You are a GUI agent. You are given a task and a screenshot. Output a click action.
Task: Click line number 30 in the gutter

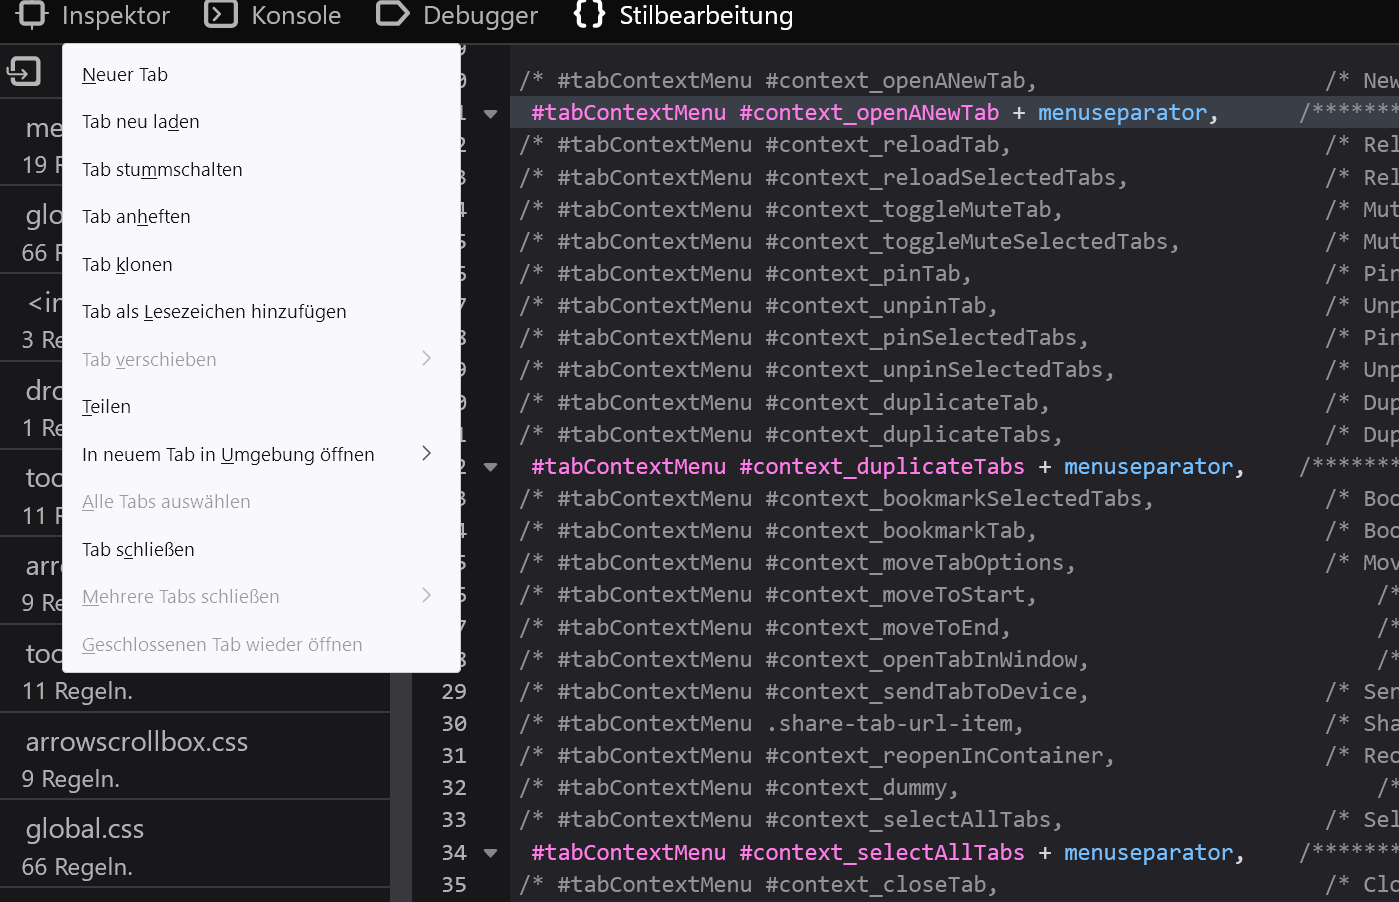coord(454,724)
